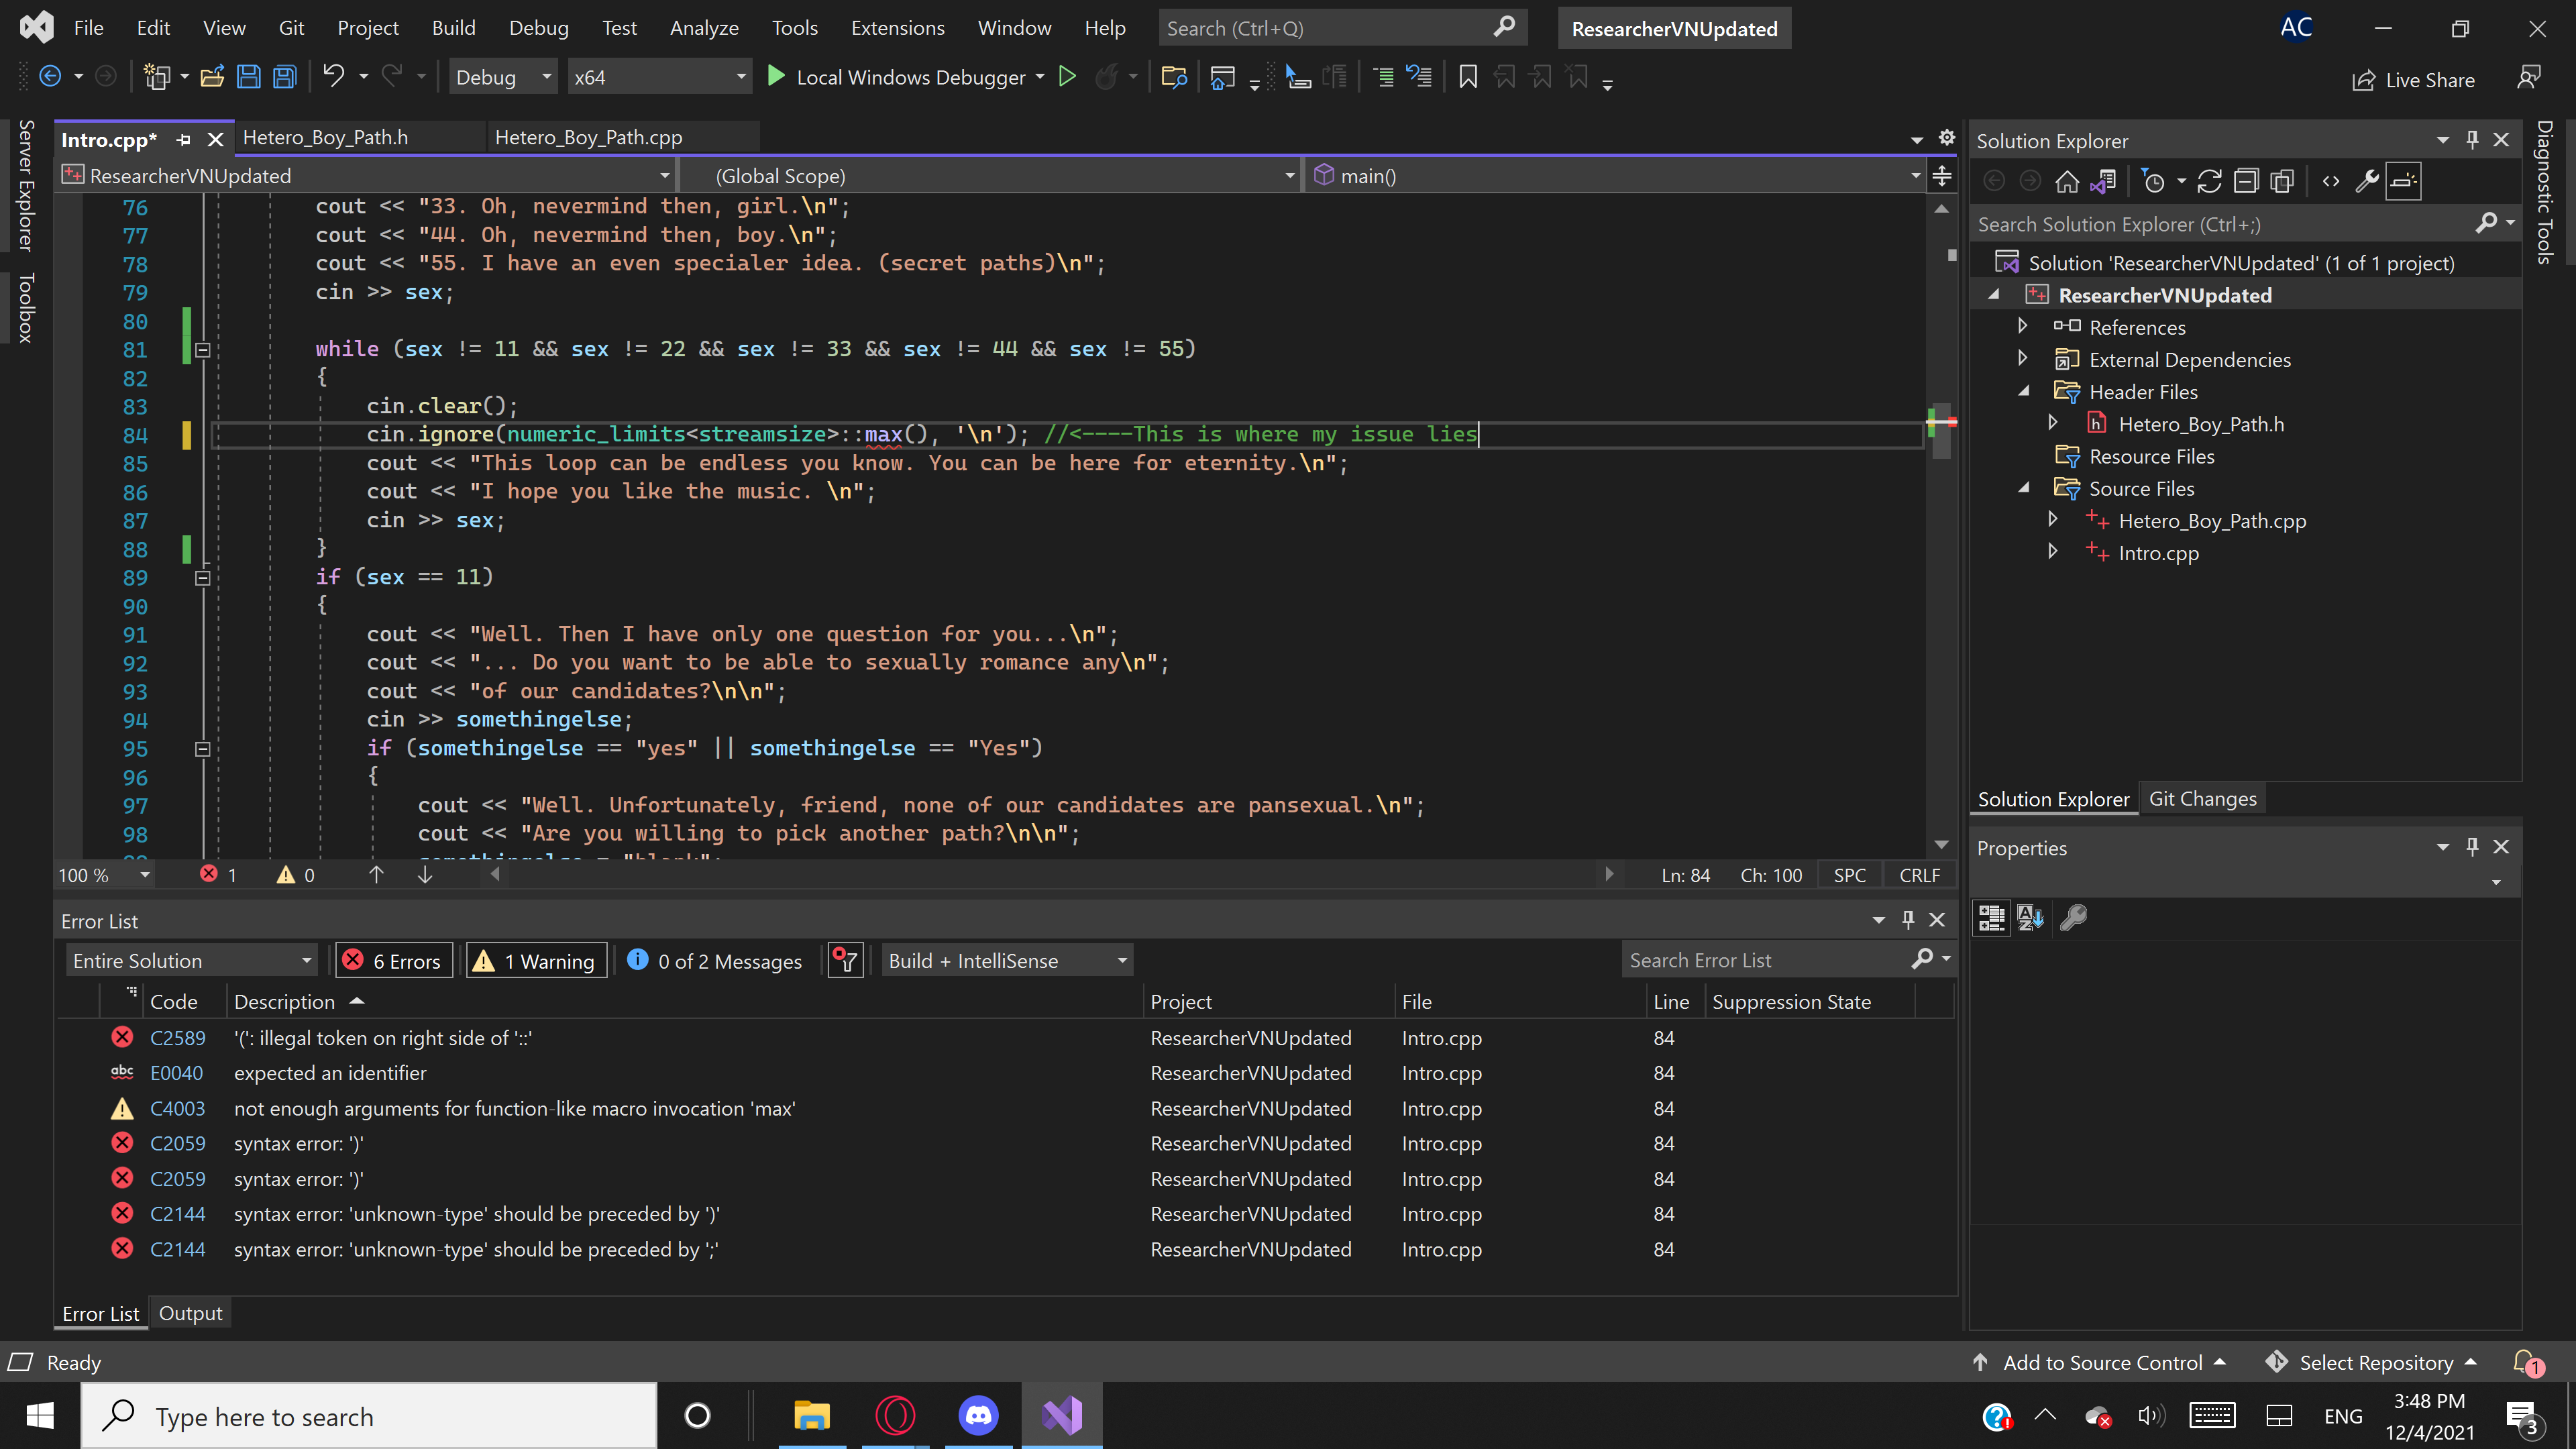Switch to the Hetero_Boy_Path.cpp tab

[588, 138]
